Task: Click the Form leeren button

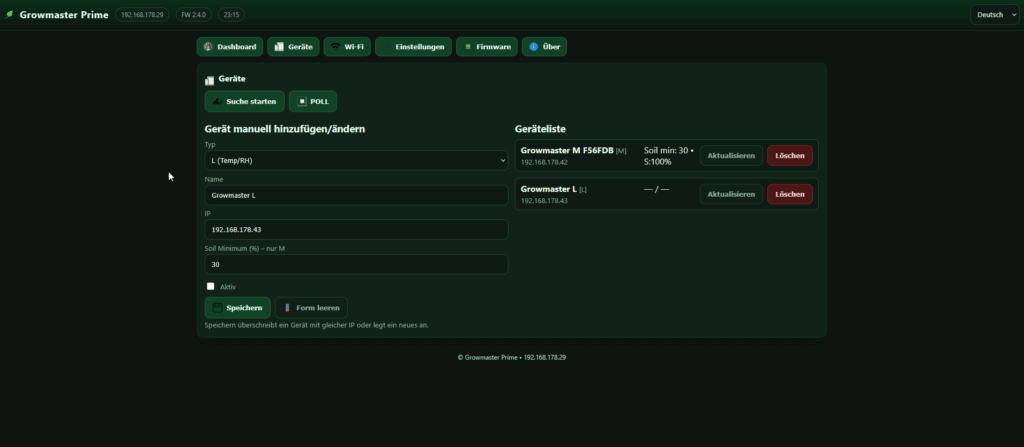Action: (312, 308)
